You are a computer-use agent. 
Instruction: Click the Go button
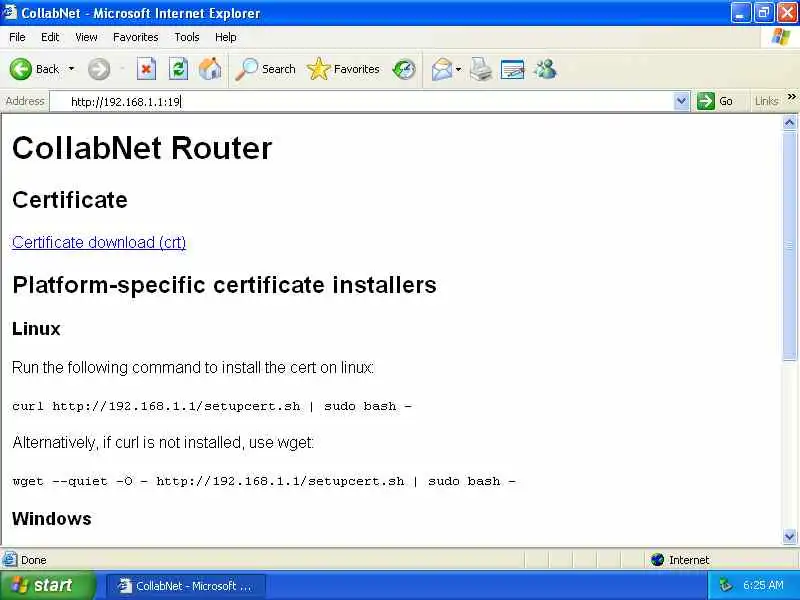(x=715, y=101)
